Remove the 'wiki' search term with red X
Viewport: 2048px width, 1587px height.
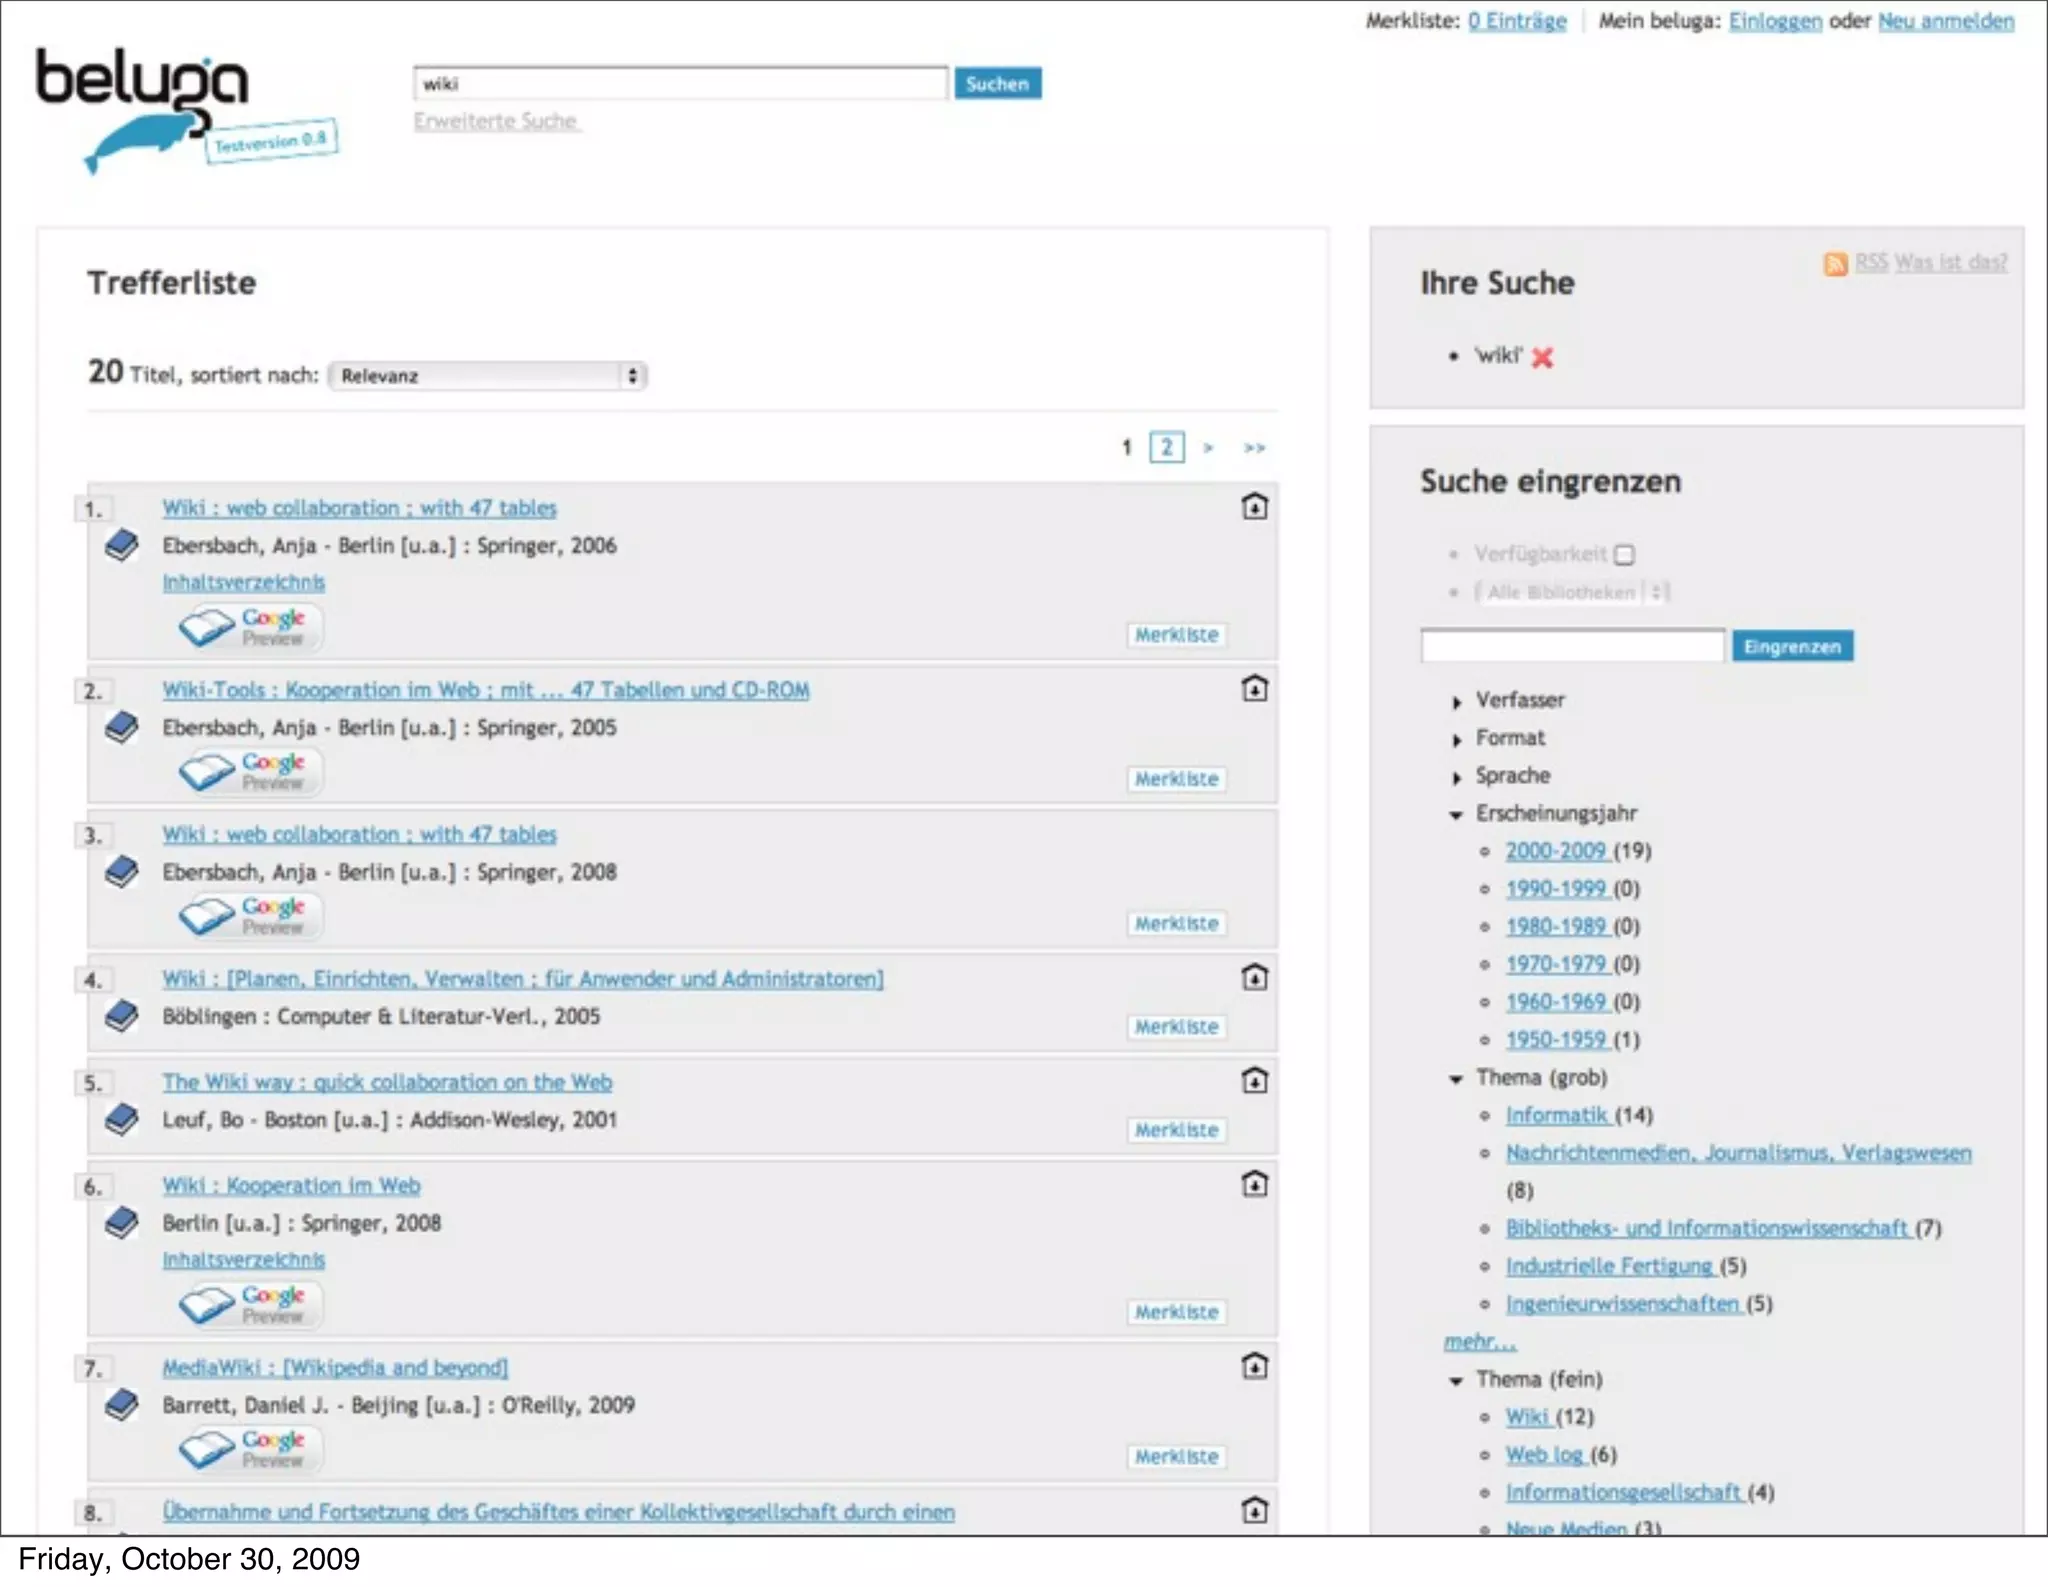pos(1542,358)
